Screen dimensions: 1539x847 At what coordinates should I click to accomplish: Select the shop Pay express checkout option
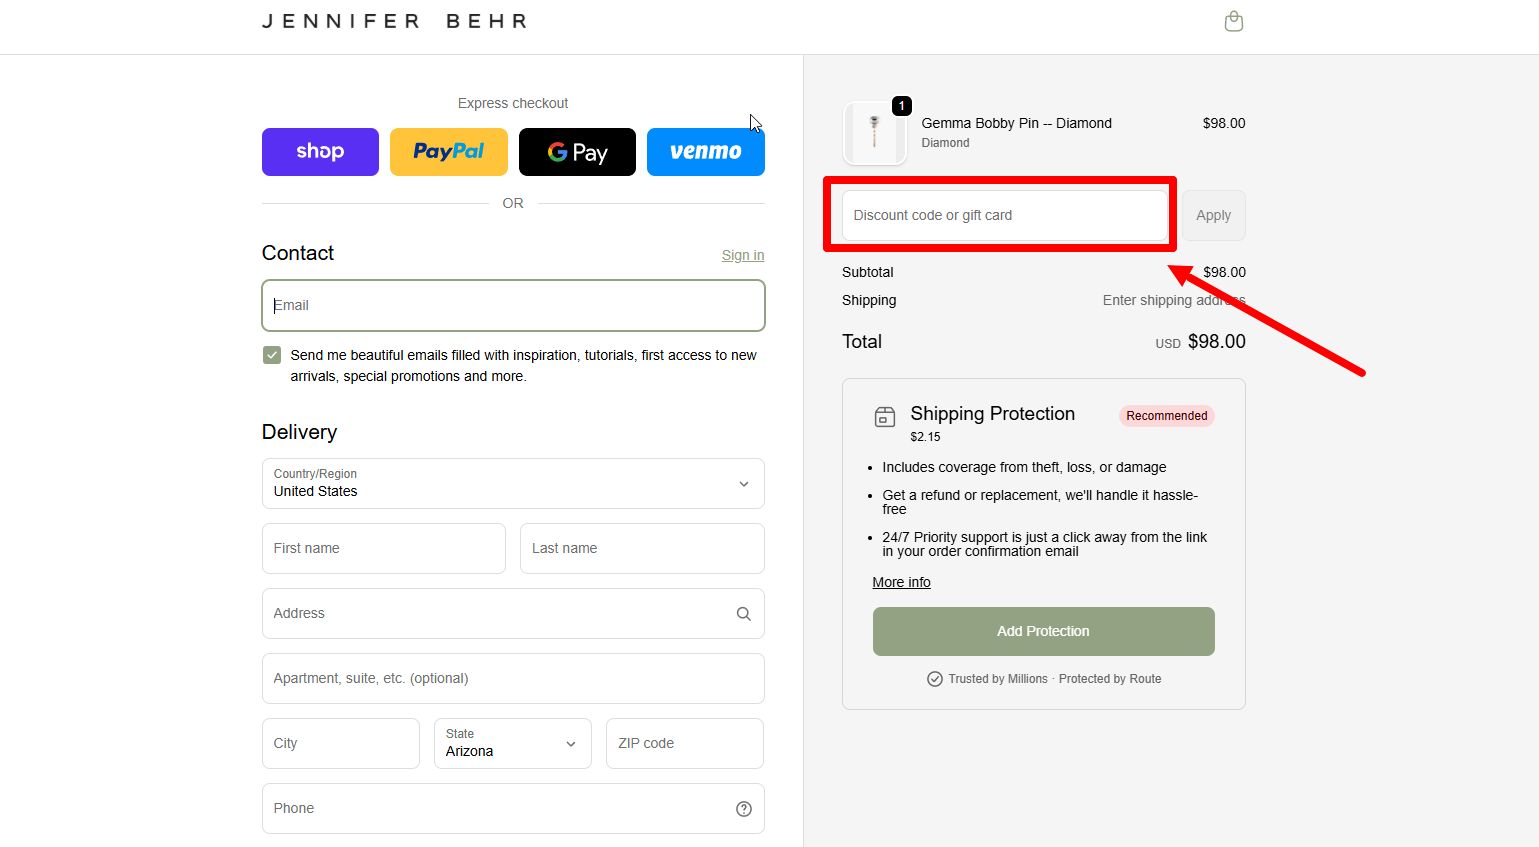319,151
